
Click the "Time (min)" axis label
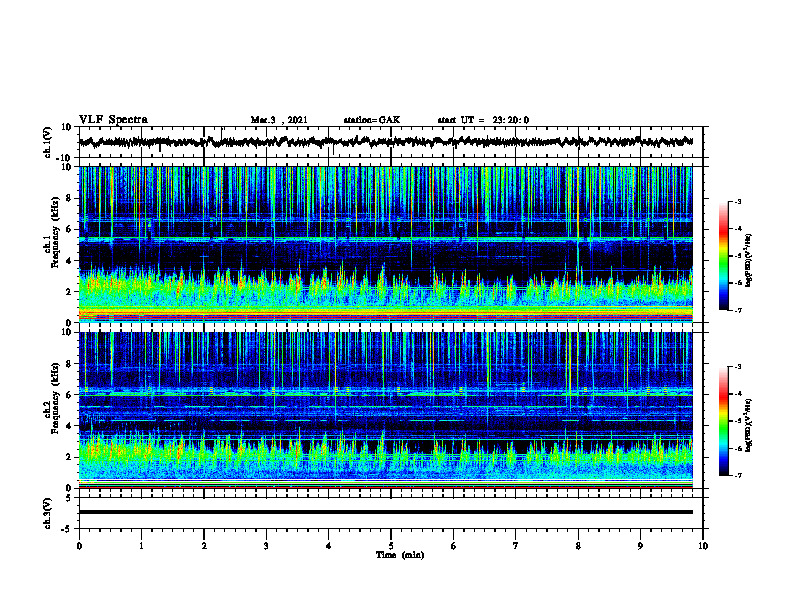(400, 555)
